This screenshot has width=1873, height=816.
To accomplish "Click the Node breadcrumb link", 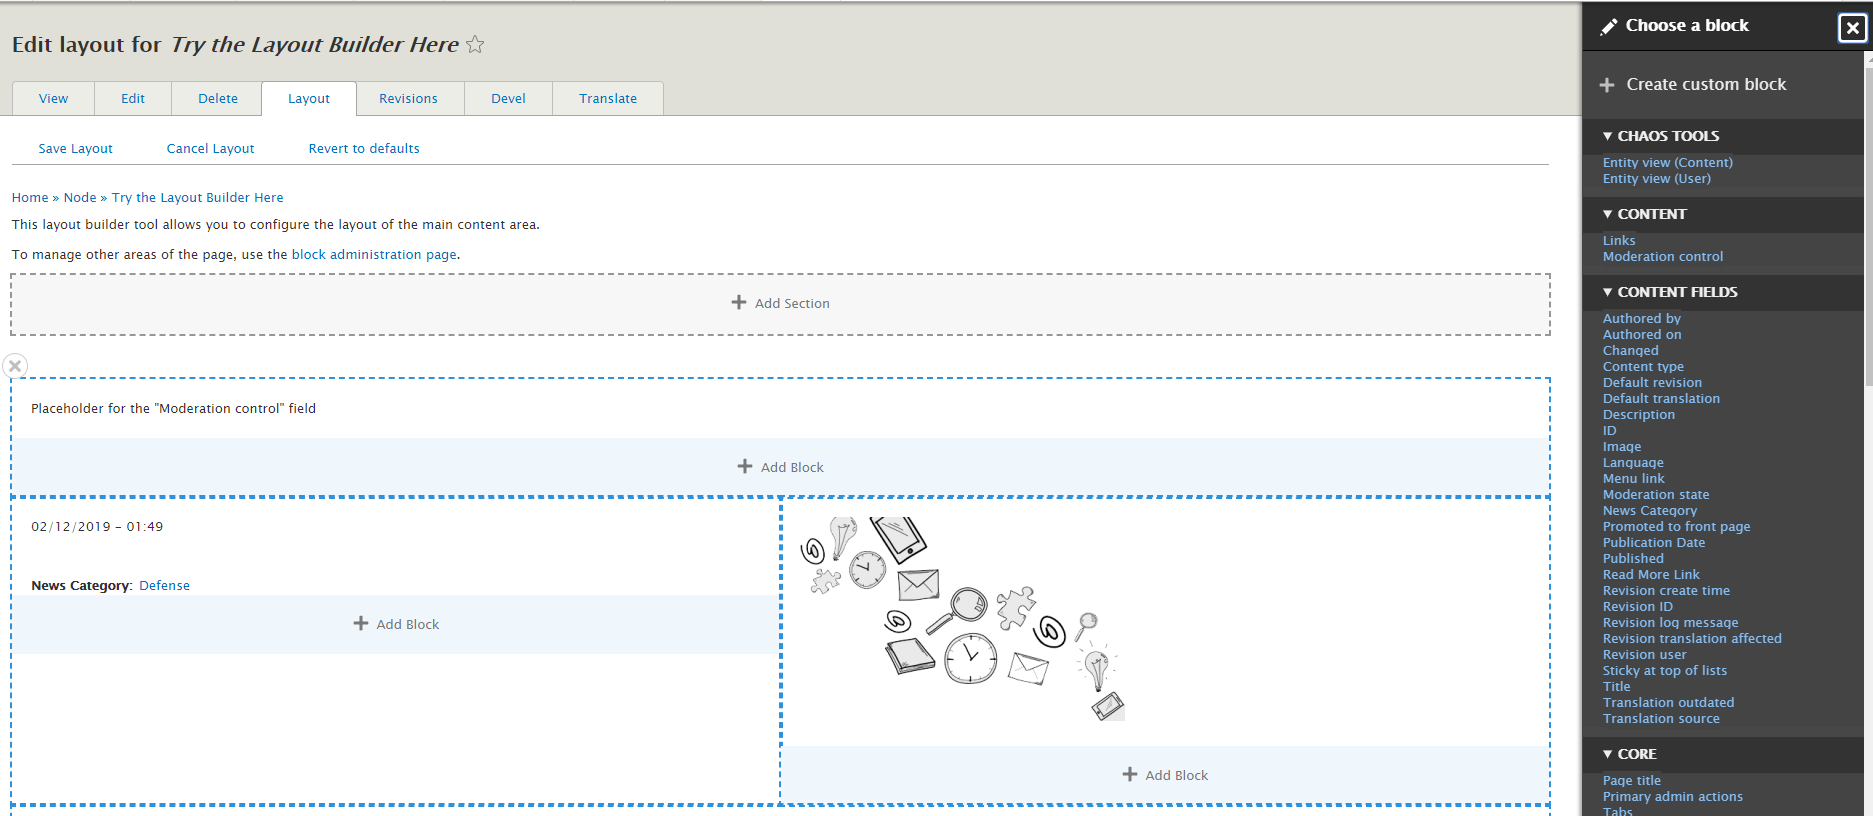I will [x=80, y=198].
